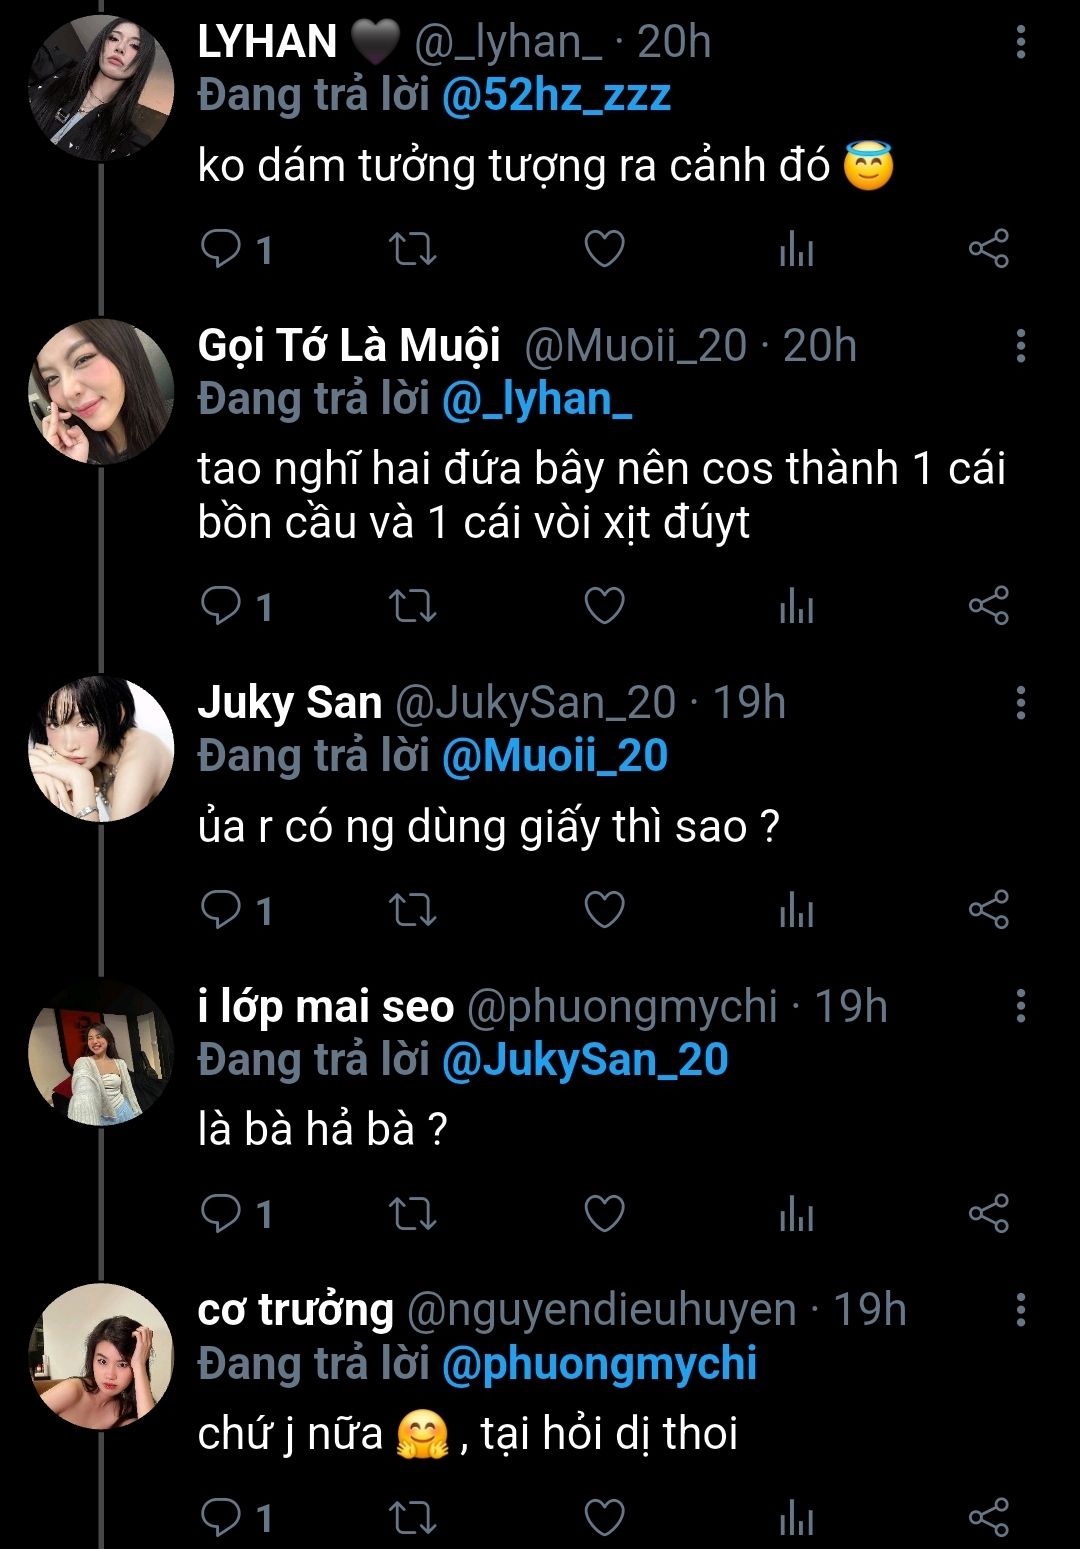Share LYHAN's tweet
The image size is (1080, 1549).
pos(988,248)
